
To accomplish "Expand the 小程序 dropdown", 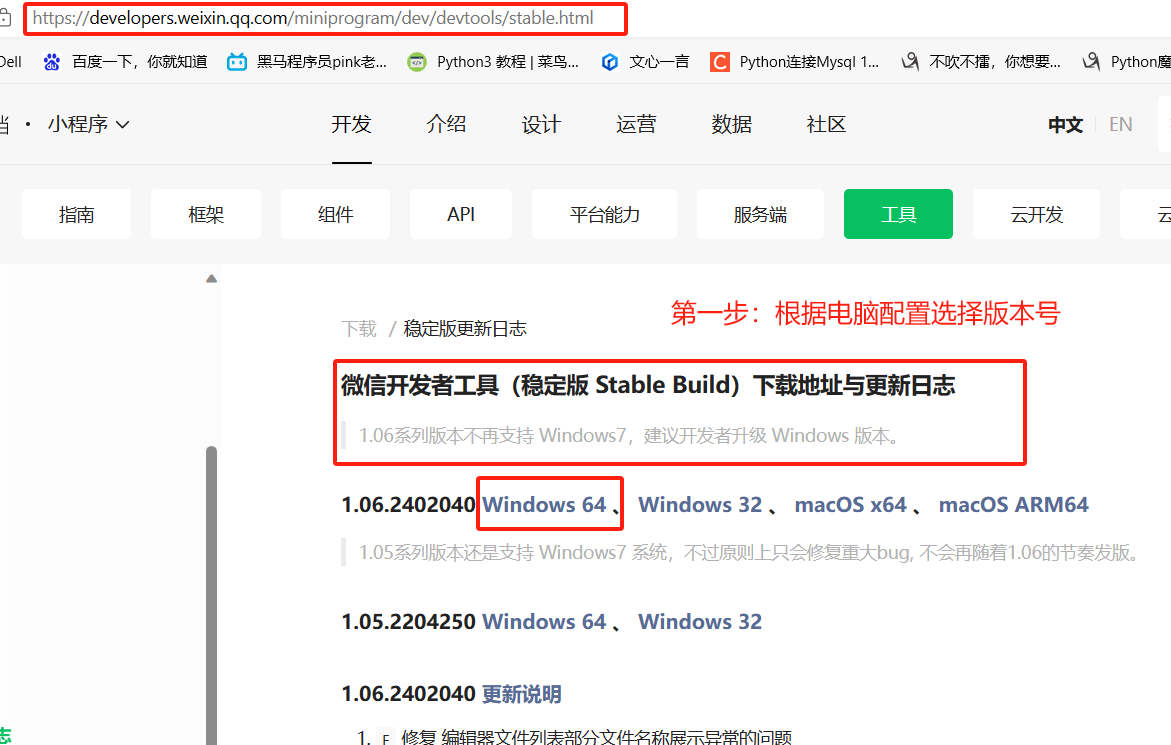I will coord(88,124).
